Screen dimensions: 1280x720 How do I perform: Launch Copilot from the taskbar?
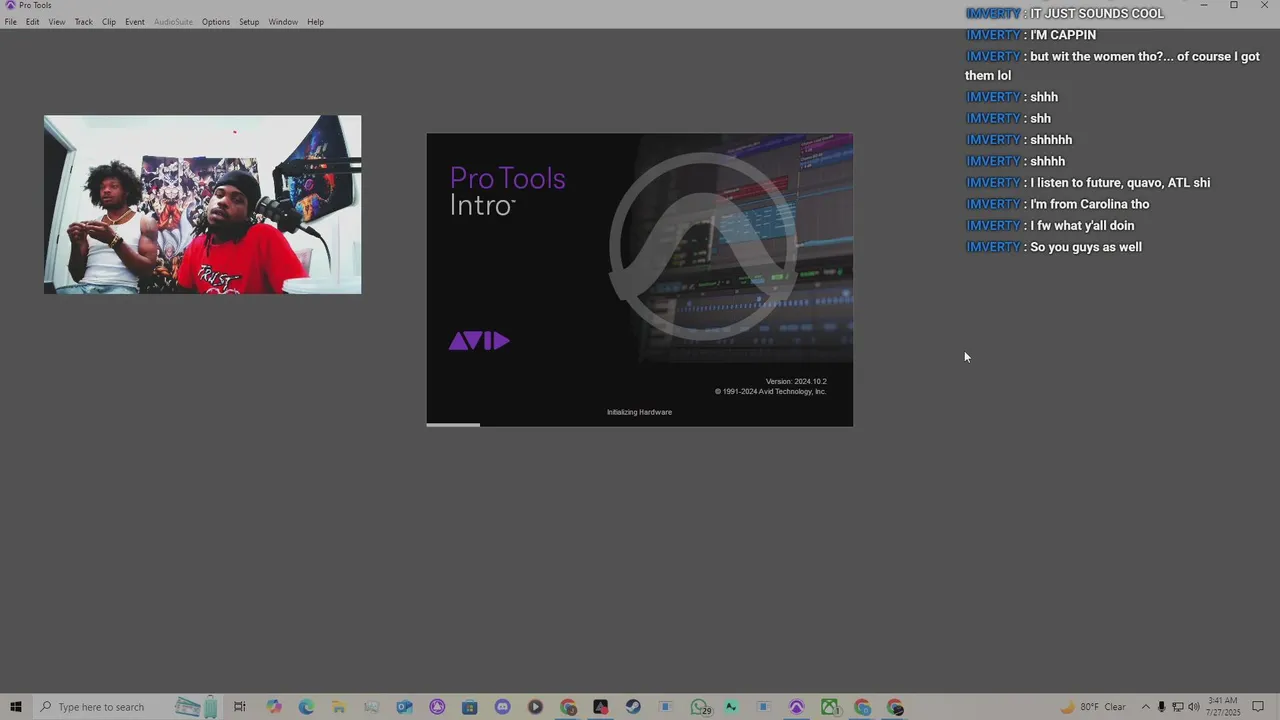click(x=274, y=707)
